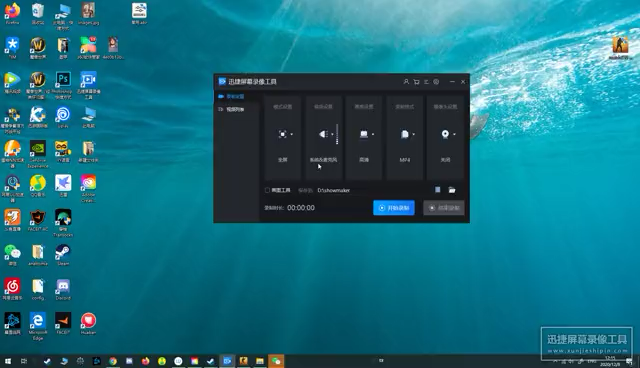Select the Discord desktop shortcut
This screenshot has height=368, width=640.
coord(63,289)
